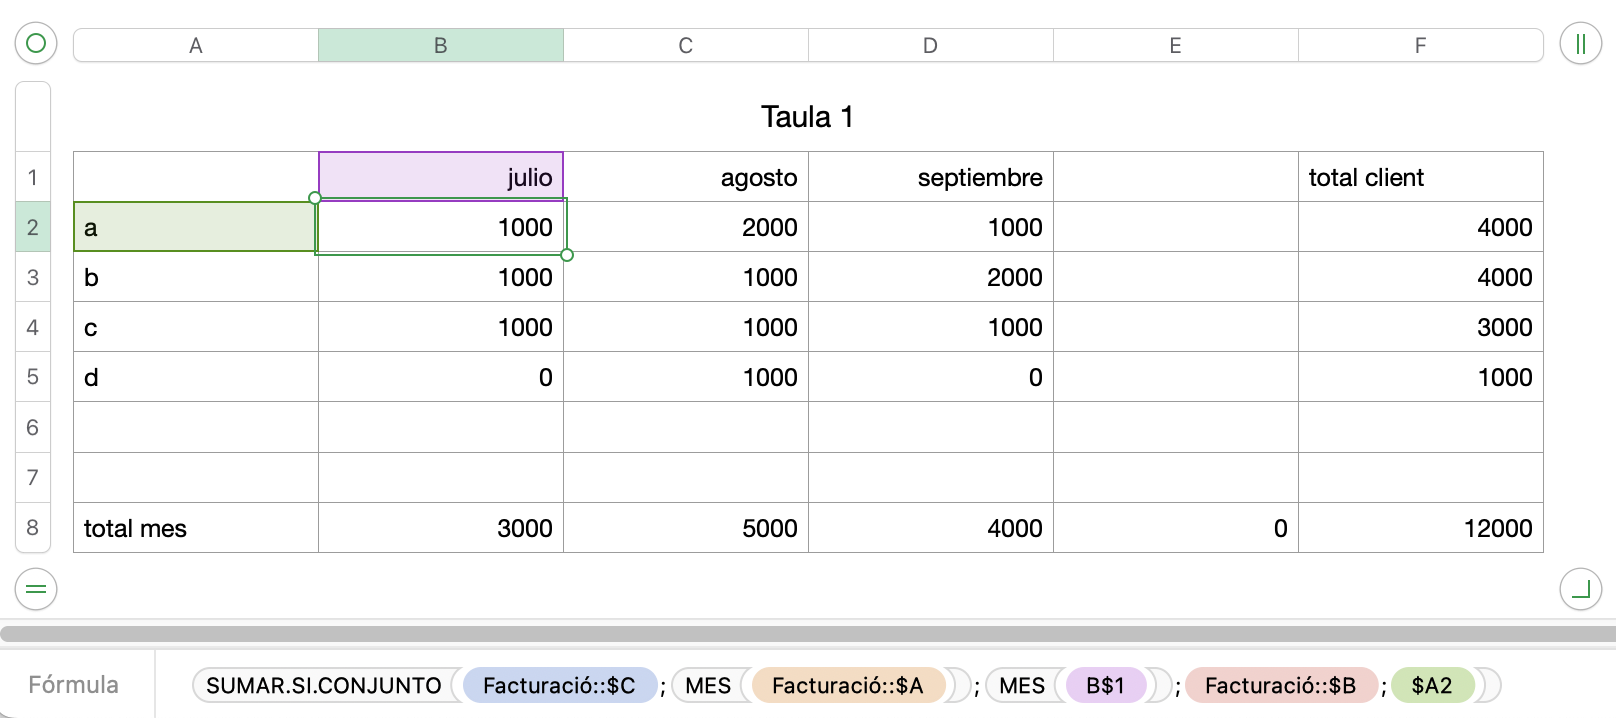The height and width of the screenshot is (718, 1616).
Task: Click the Facturació::$C reference token
Action: click(559, 685)
